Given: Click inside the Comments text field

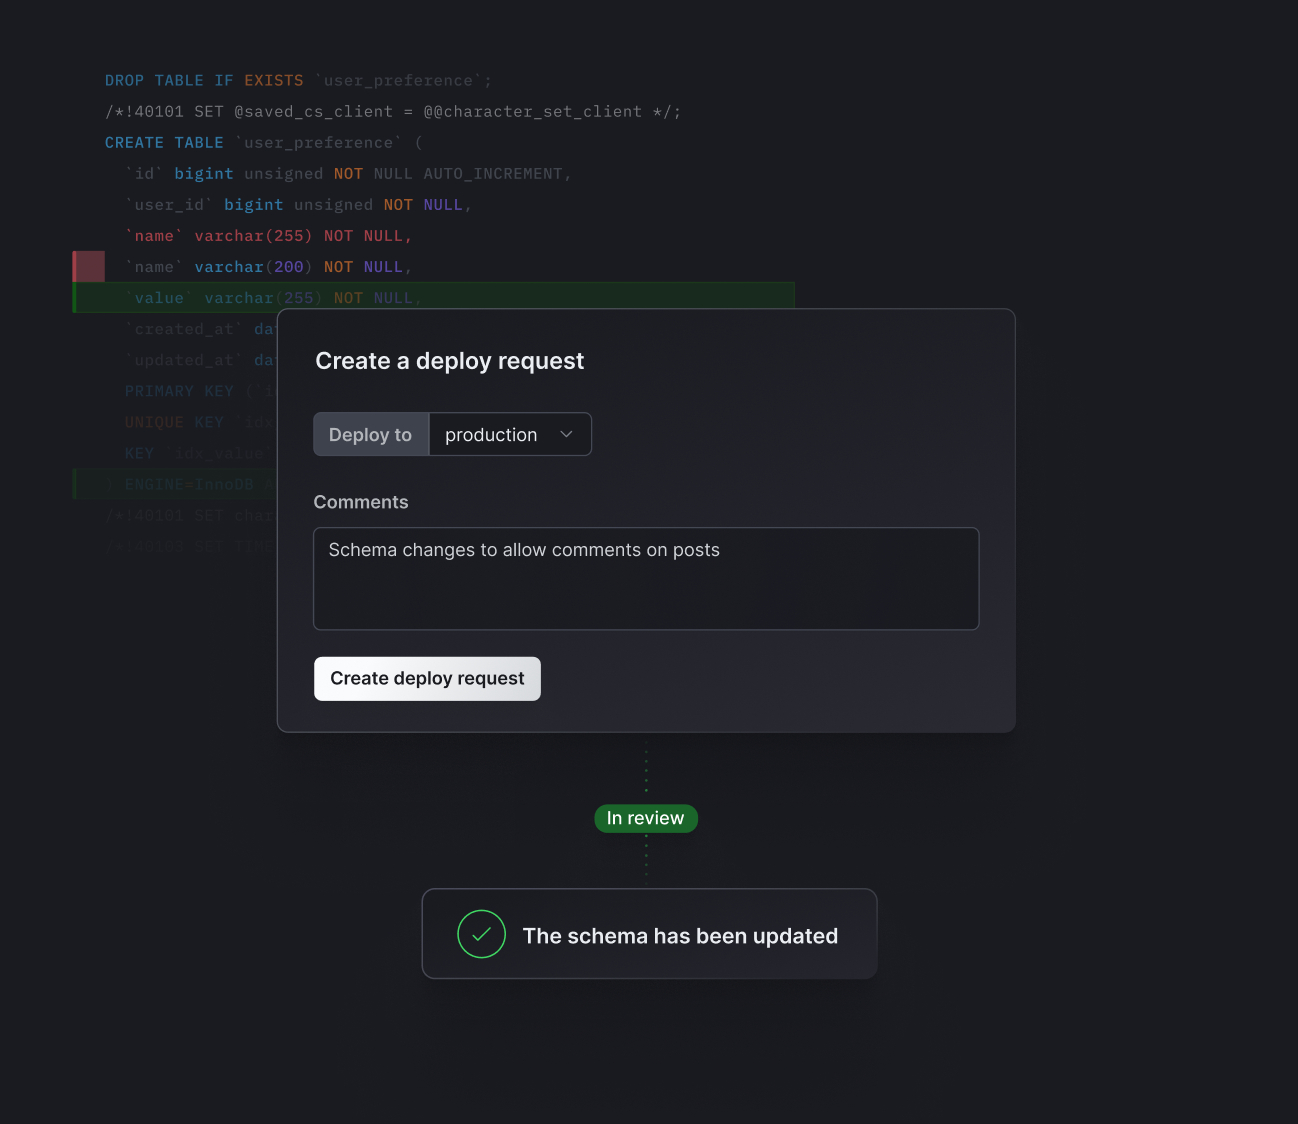Looking at the screenshot, I should [646, 578].
